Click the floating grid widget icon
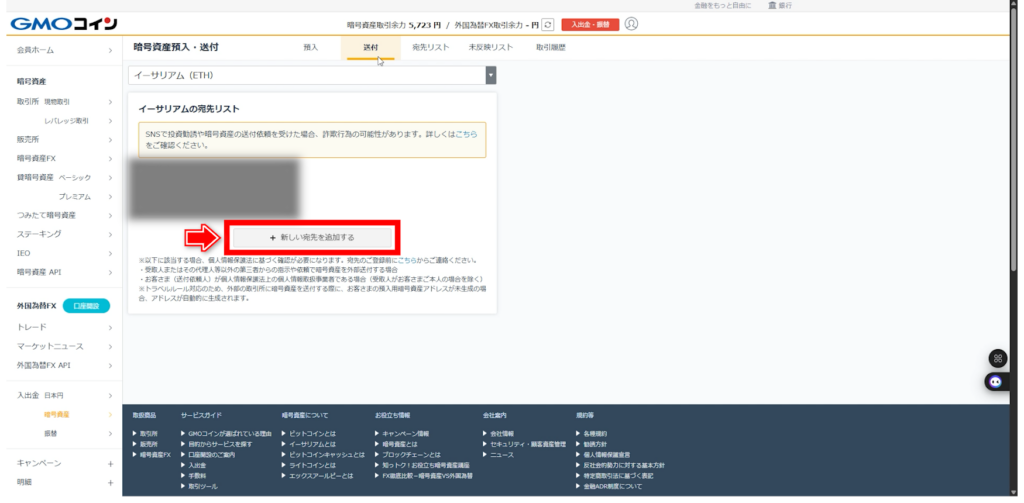 pos(996,358)
